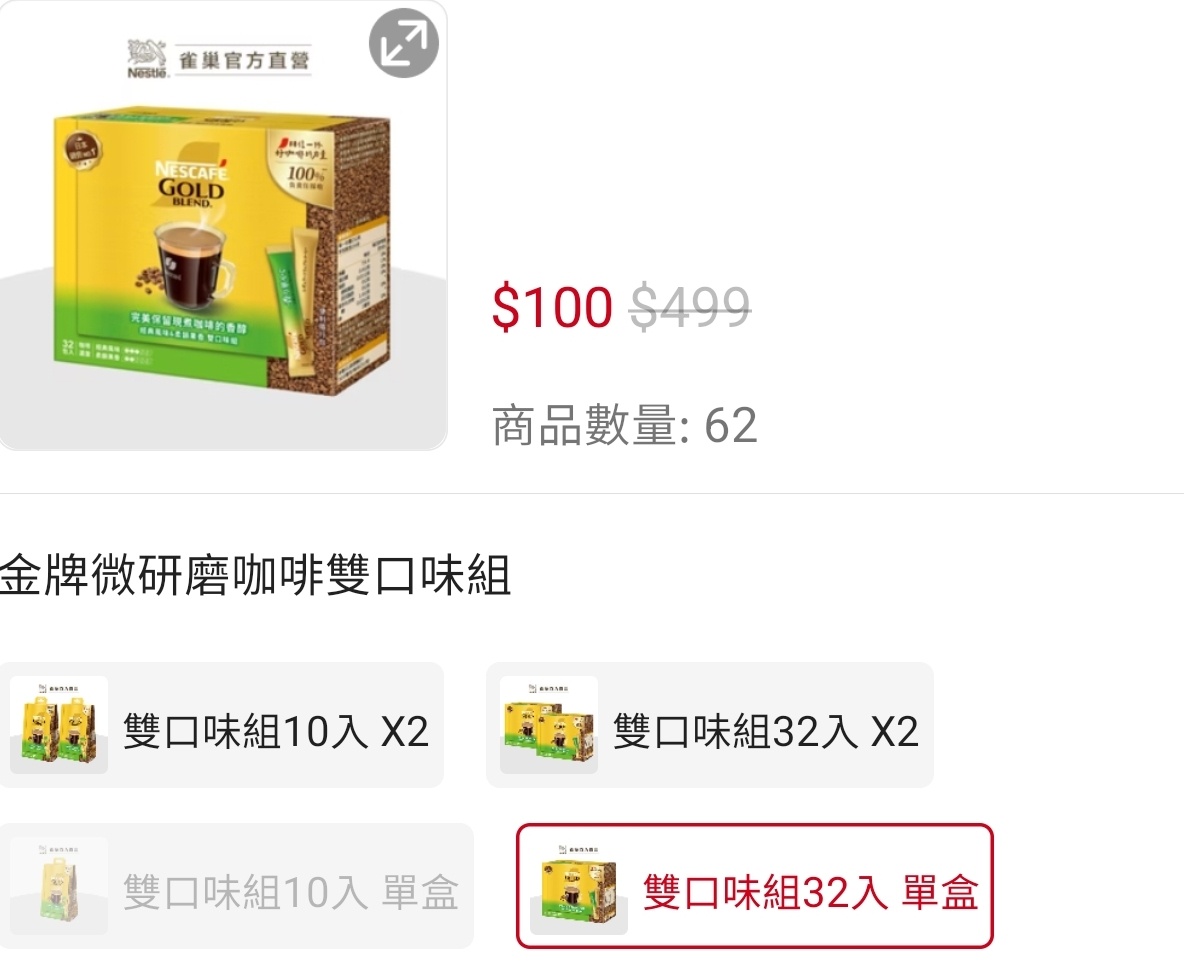1184x975 pixels.
Task: Click the crossed-out $499 original price
Action: (690, 307)
